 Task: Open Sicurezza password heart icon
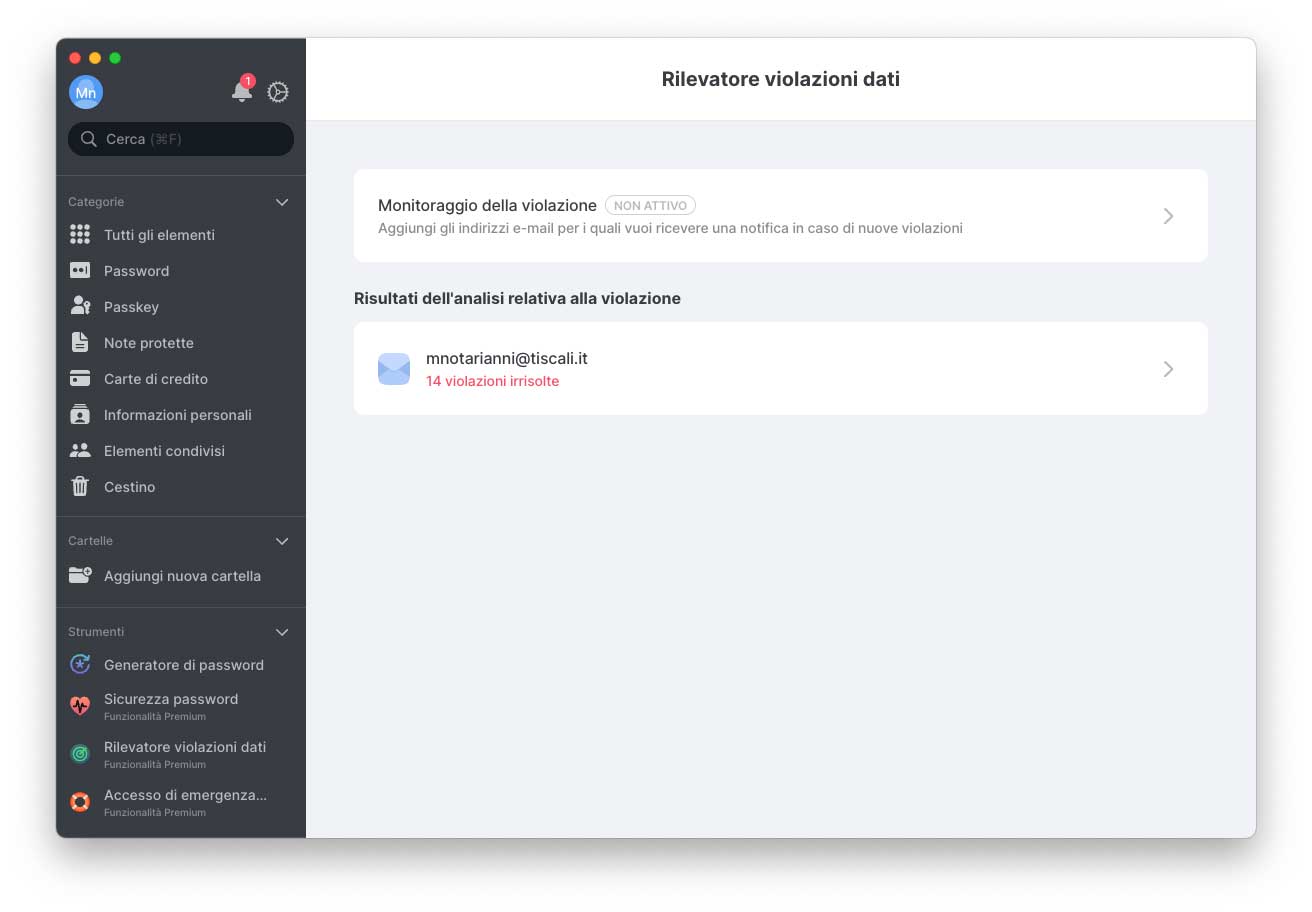80,706
